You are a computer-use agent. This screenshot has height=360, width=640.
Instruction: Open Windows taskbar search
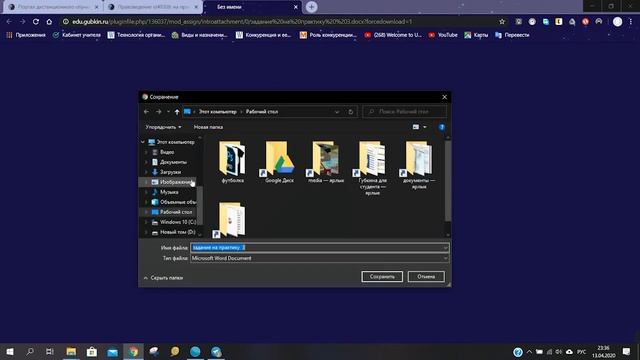[x=30, y=351]
